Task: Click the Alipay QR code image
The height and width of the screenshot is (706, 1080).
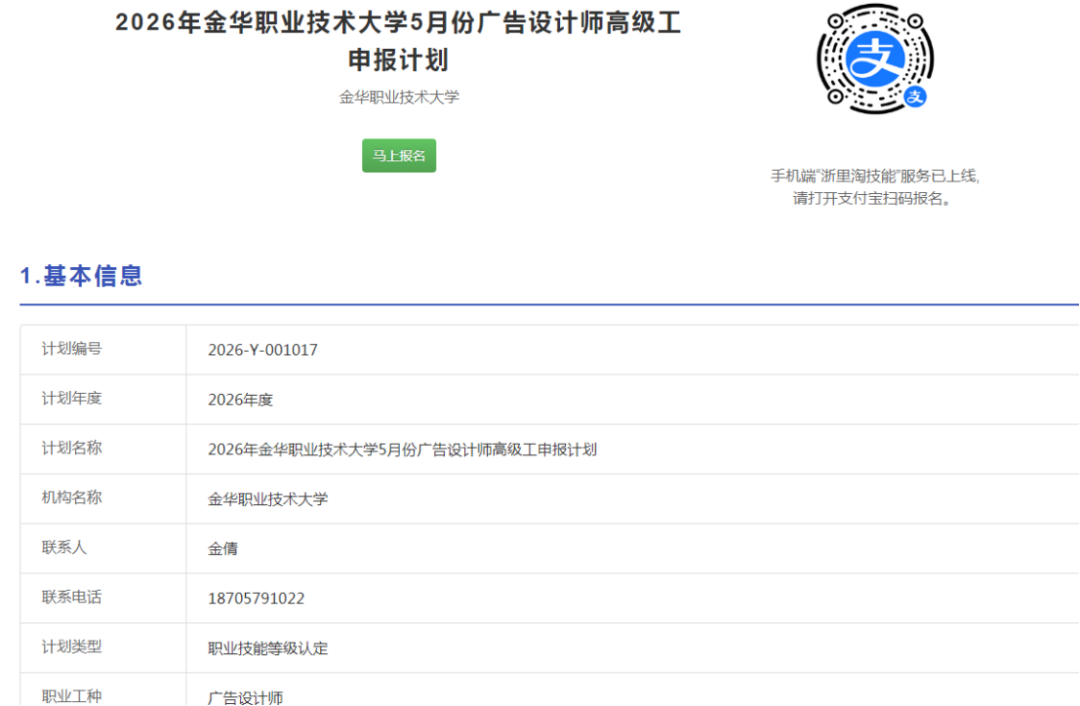Action: [875, 60]
